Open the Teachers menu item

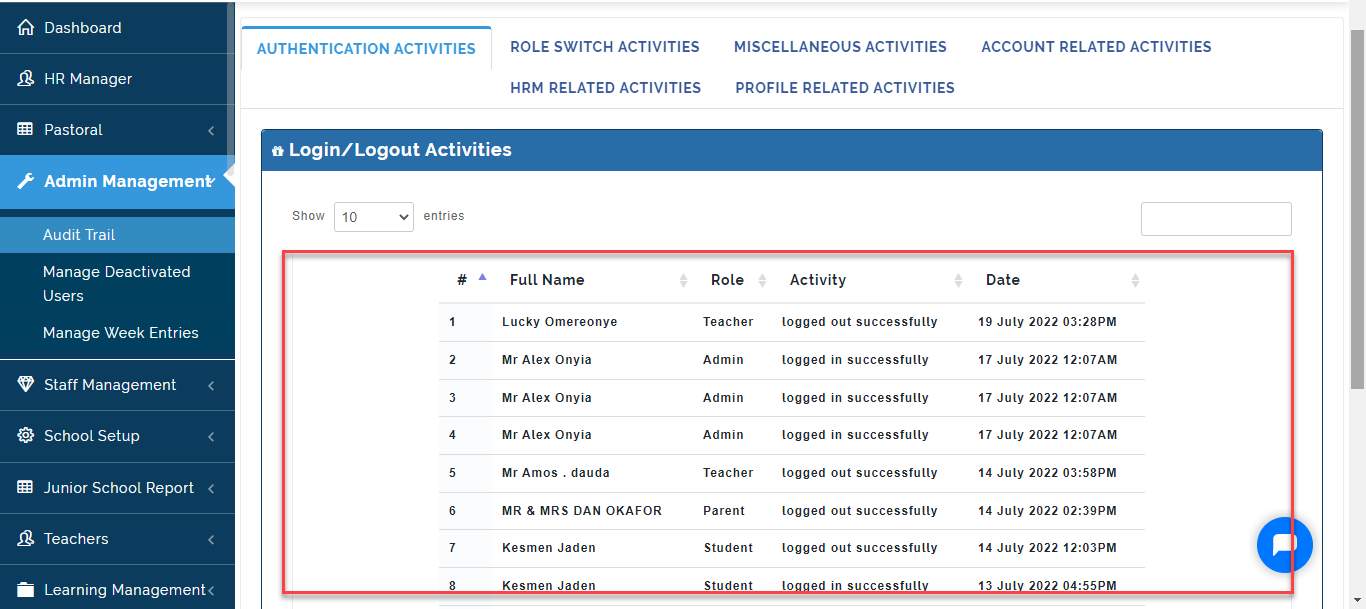pyautogui.click(x=117, y=539)
